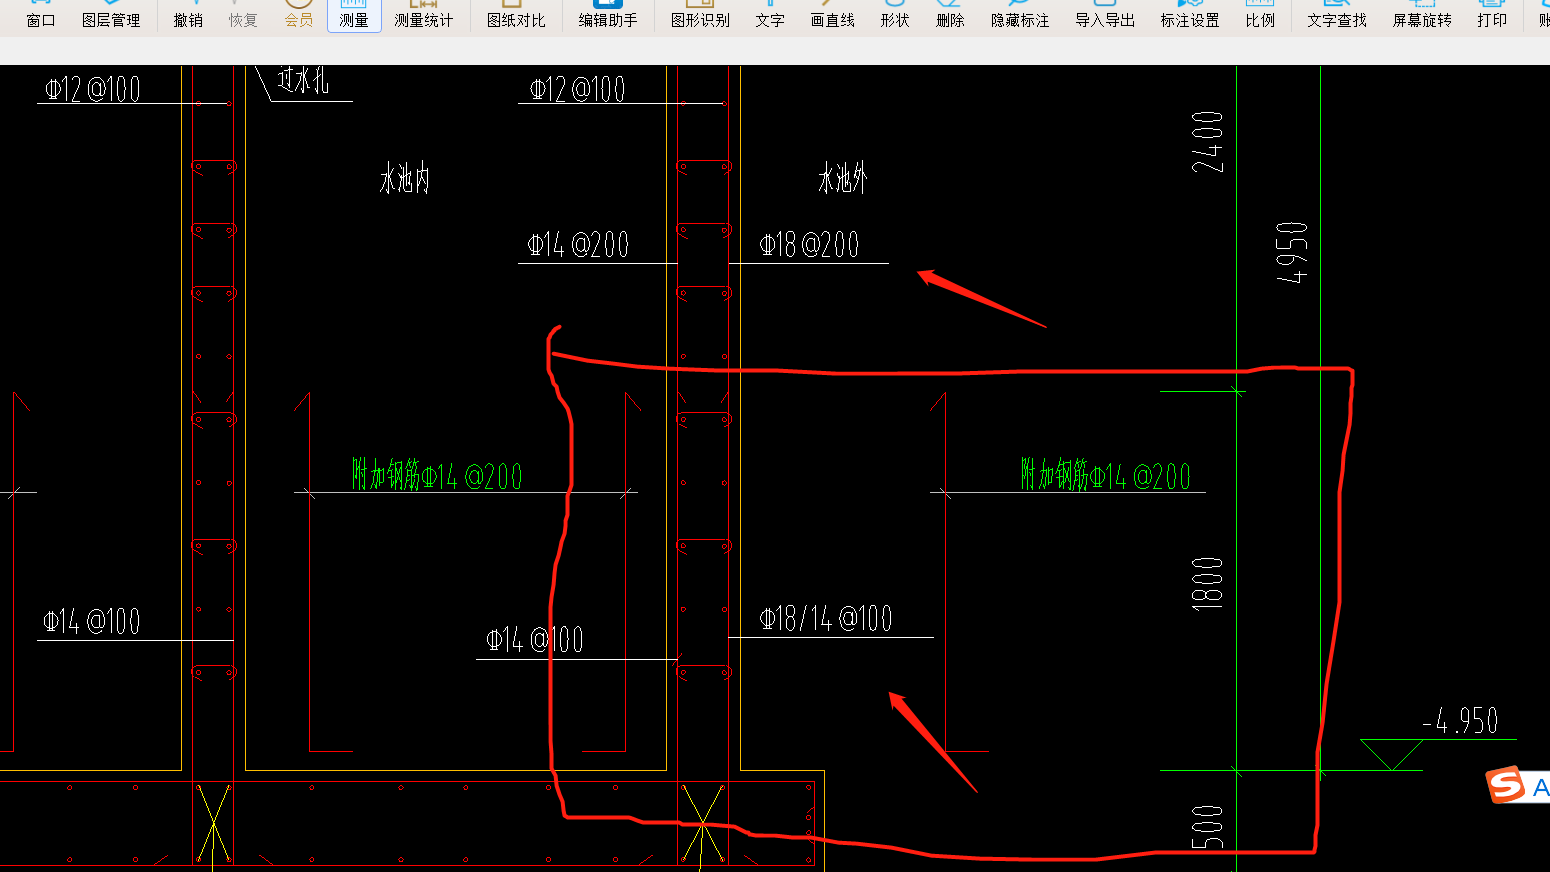Select the 画直线 draw line tool
The image size is (1550, 872).
click(832, 15)
